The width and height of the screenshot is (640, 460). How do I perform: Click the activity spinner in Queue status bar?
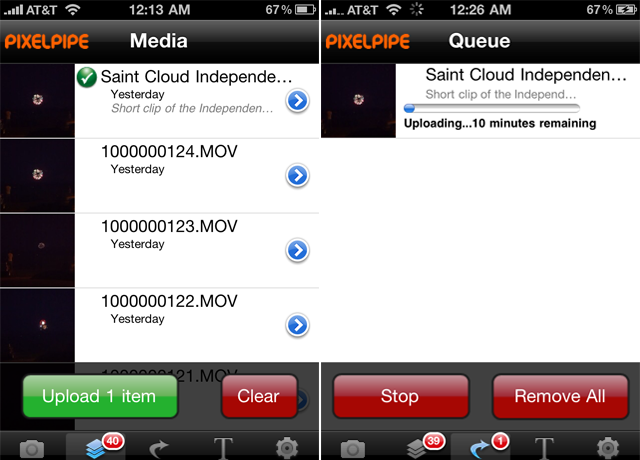pos(417,9)
